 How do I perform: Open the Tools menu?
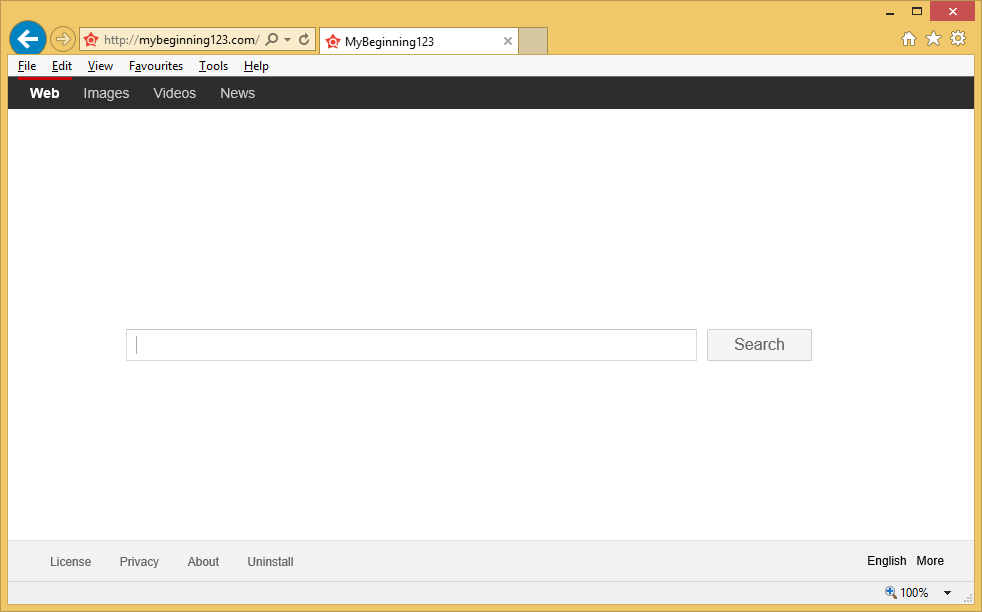coord(213,66)
